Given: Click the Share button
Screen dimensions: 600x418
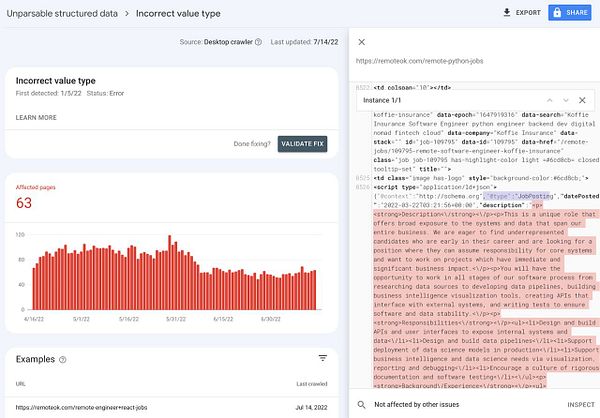Looking at the screenshot, I should (x=570, y=12).
